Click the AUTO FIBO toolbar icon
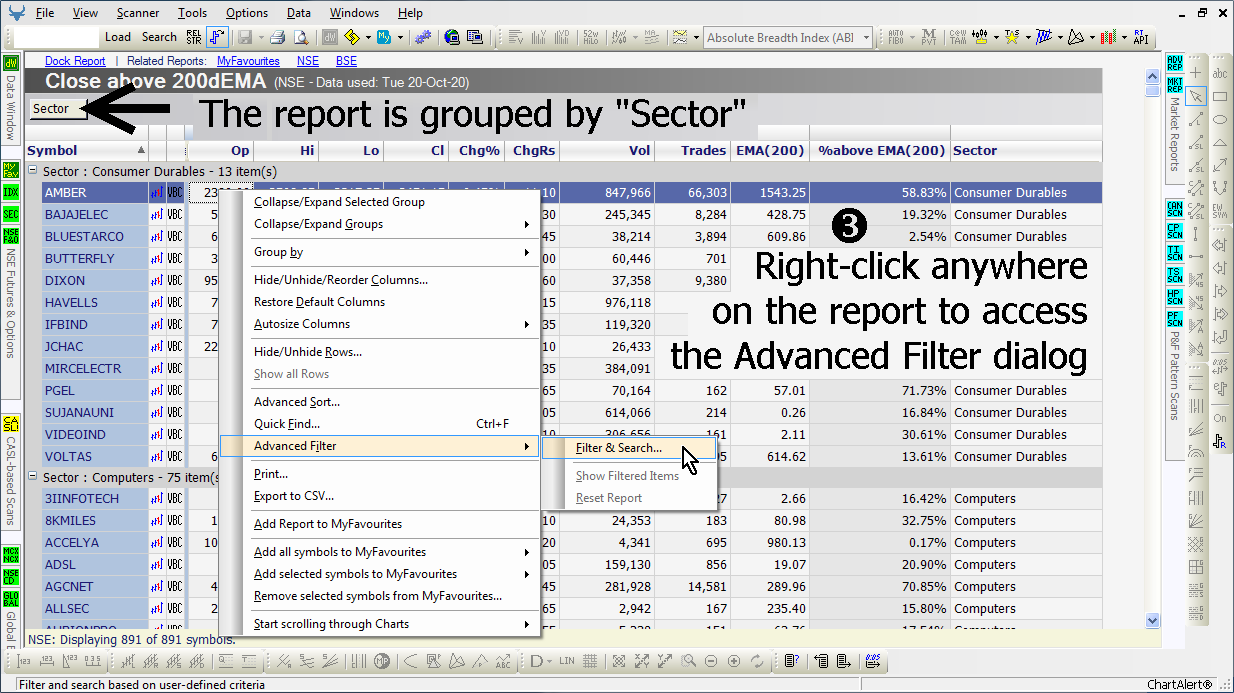 coord(896,37)
